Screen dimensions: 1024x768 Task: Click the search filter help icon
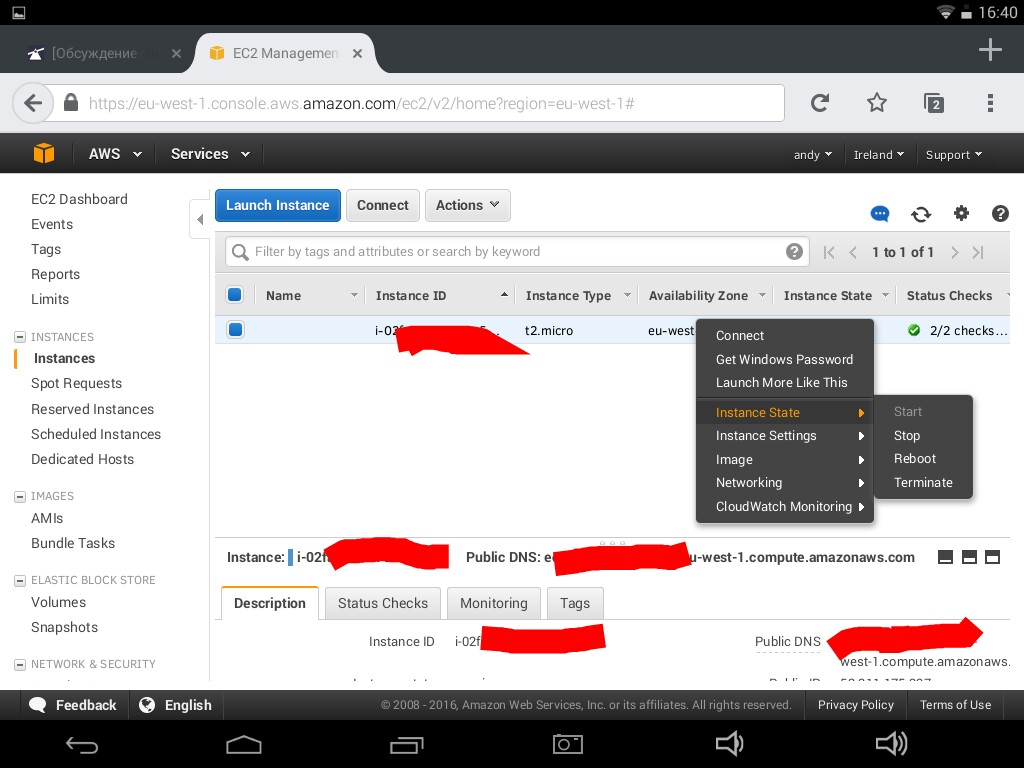(x=794, y=251)
